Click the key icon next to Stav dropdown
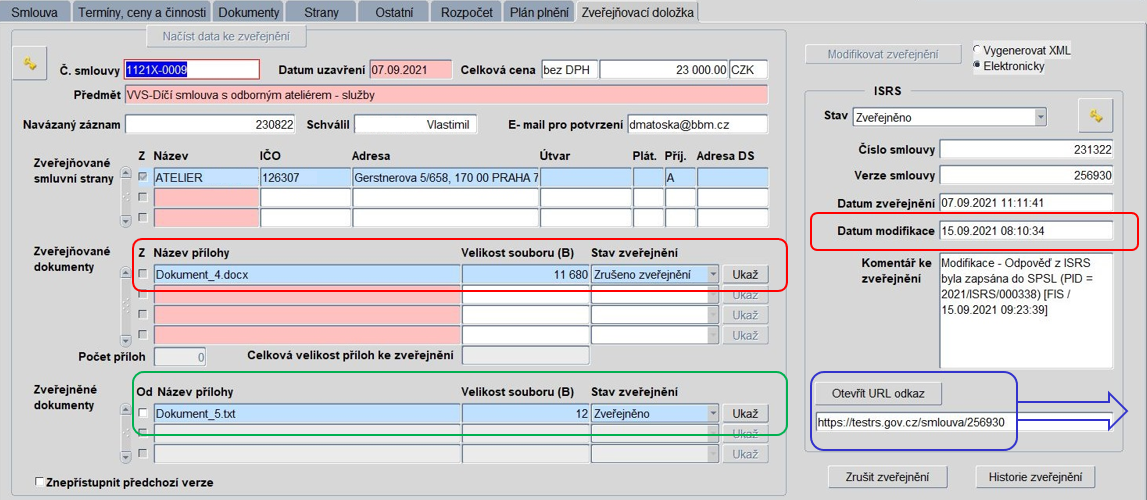 point(1095,116)
